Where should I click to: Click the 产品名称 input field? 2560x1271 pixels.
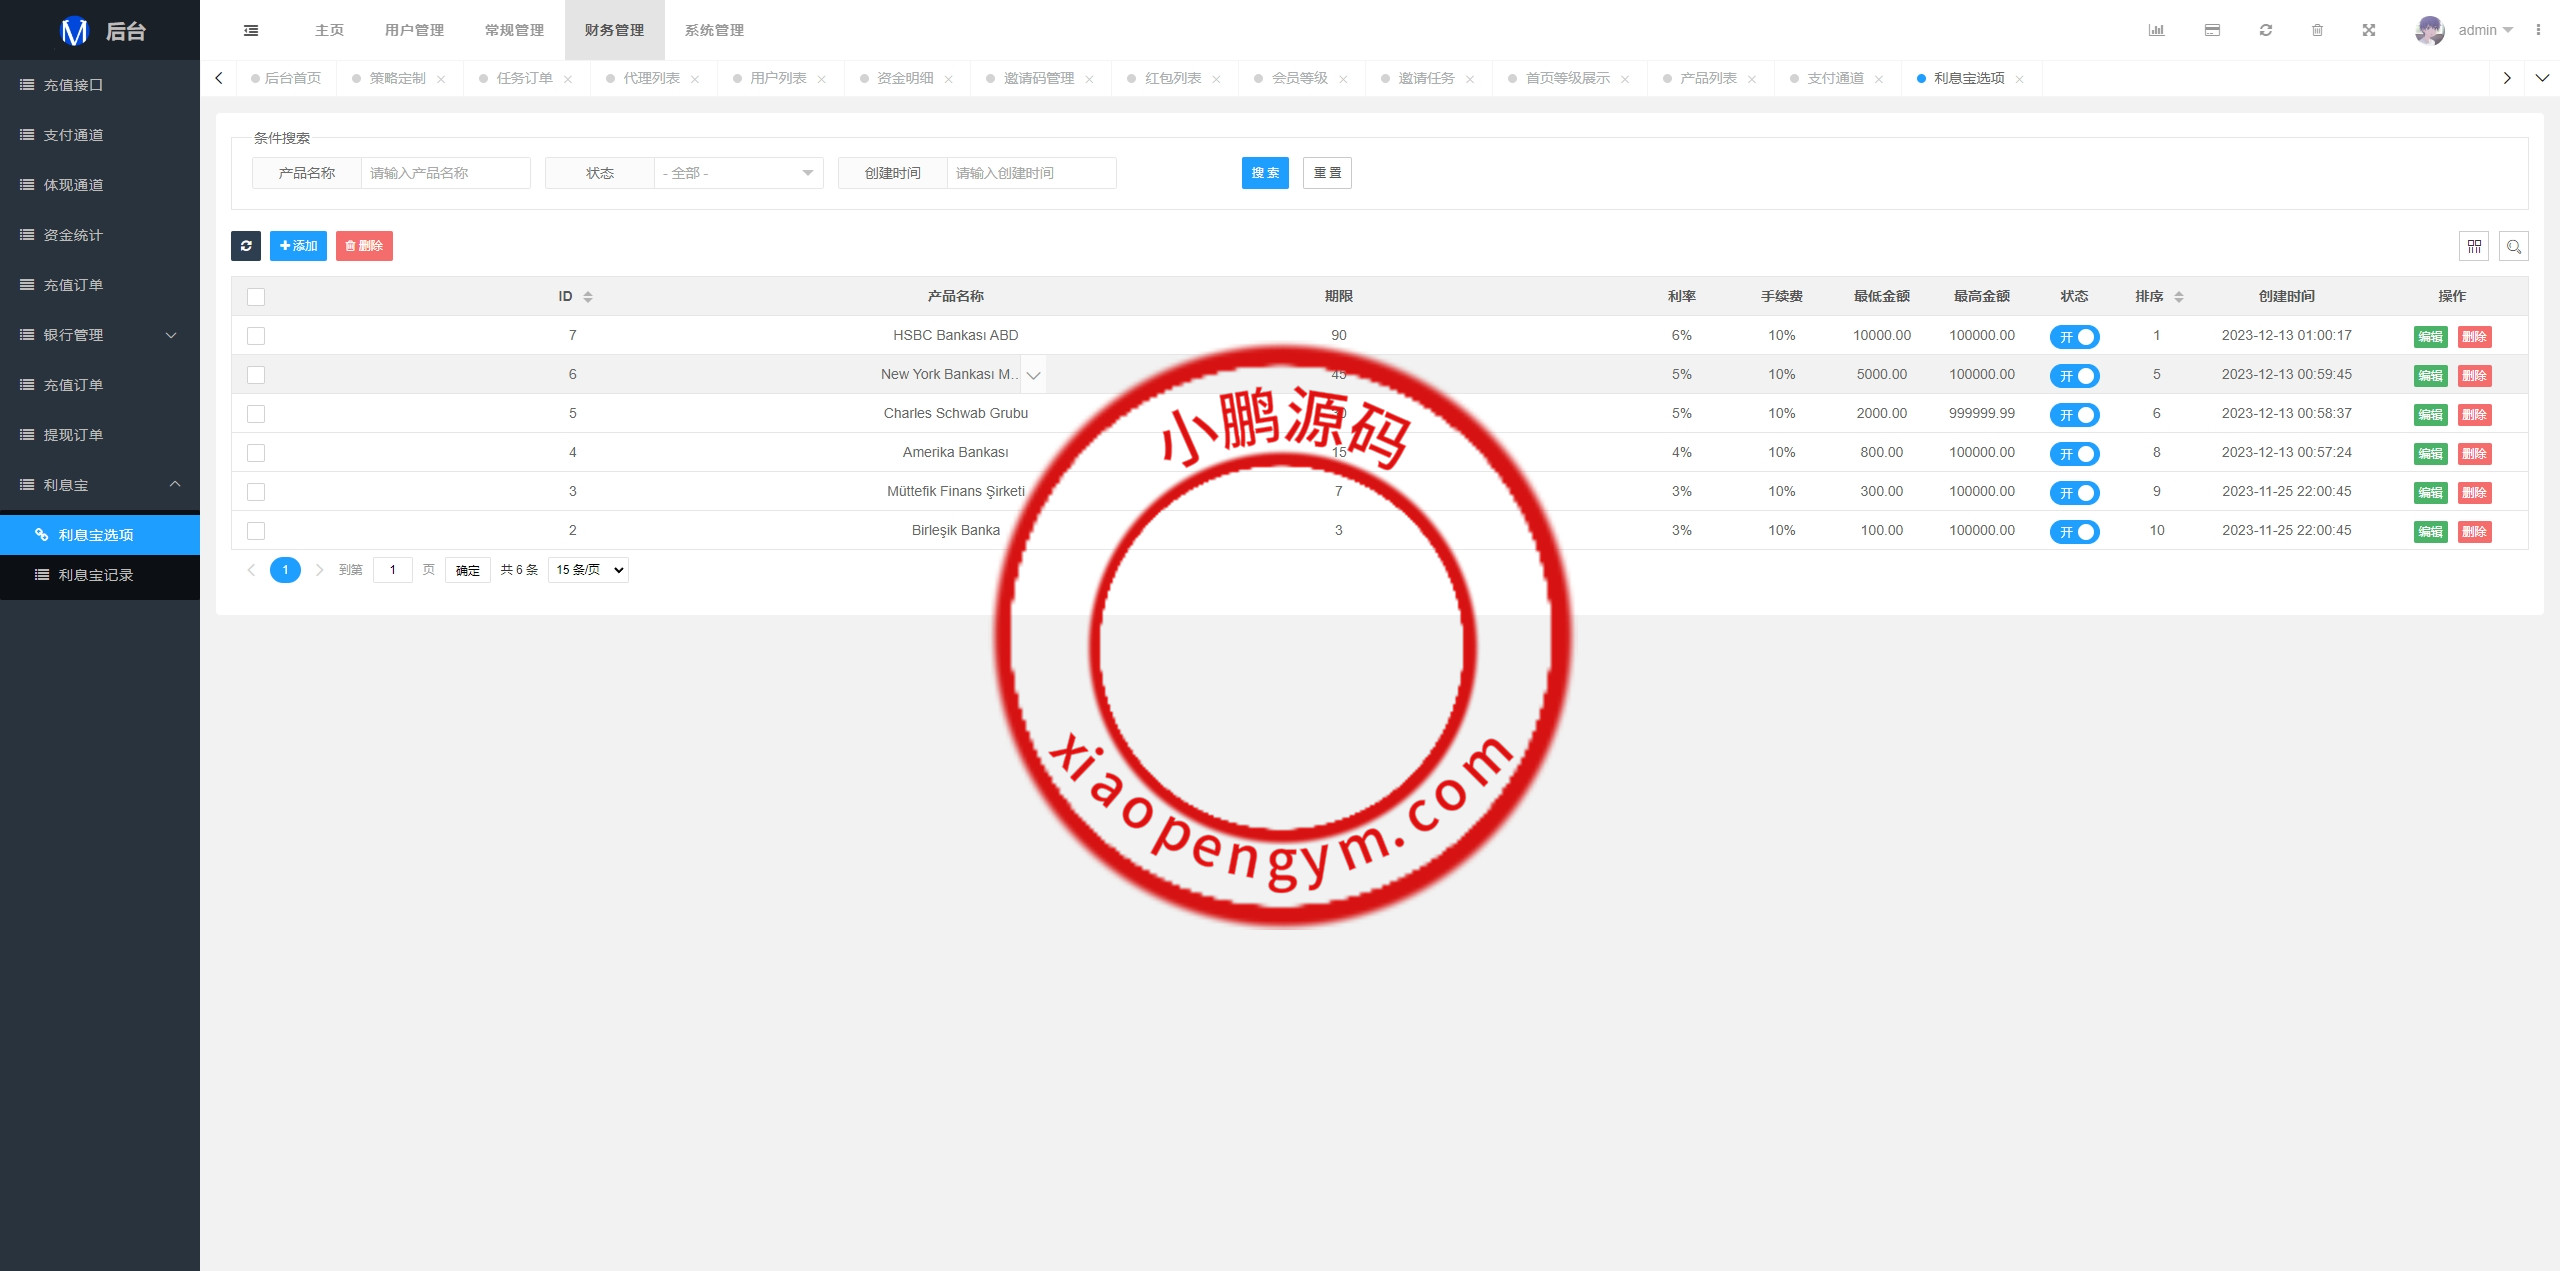445,173
